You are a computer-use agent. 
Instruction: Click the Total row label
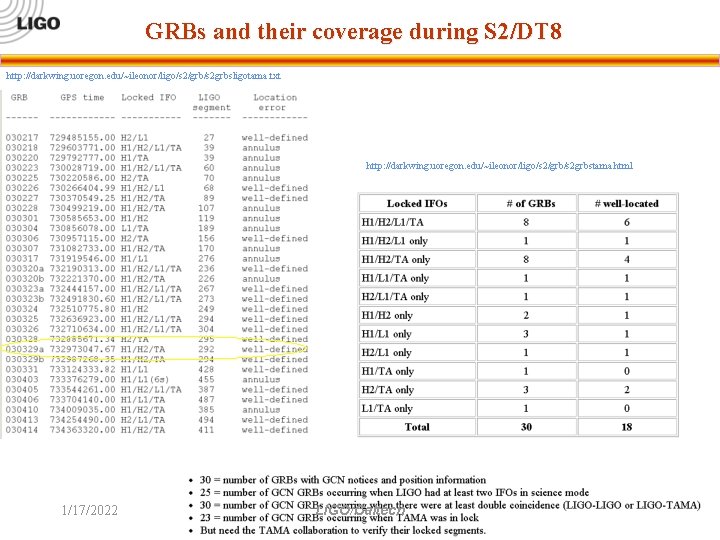417,427
